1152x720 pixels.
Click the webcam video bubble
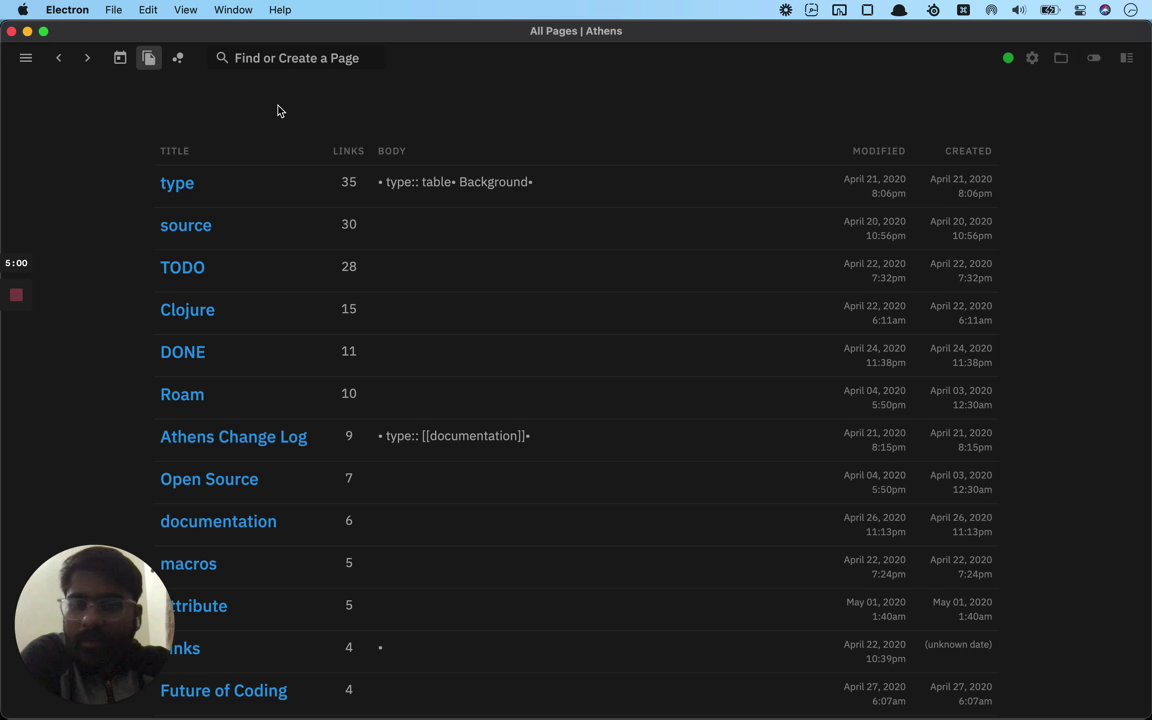(94, 624)
